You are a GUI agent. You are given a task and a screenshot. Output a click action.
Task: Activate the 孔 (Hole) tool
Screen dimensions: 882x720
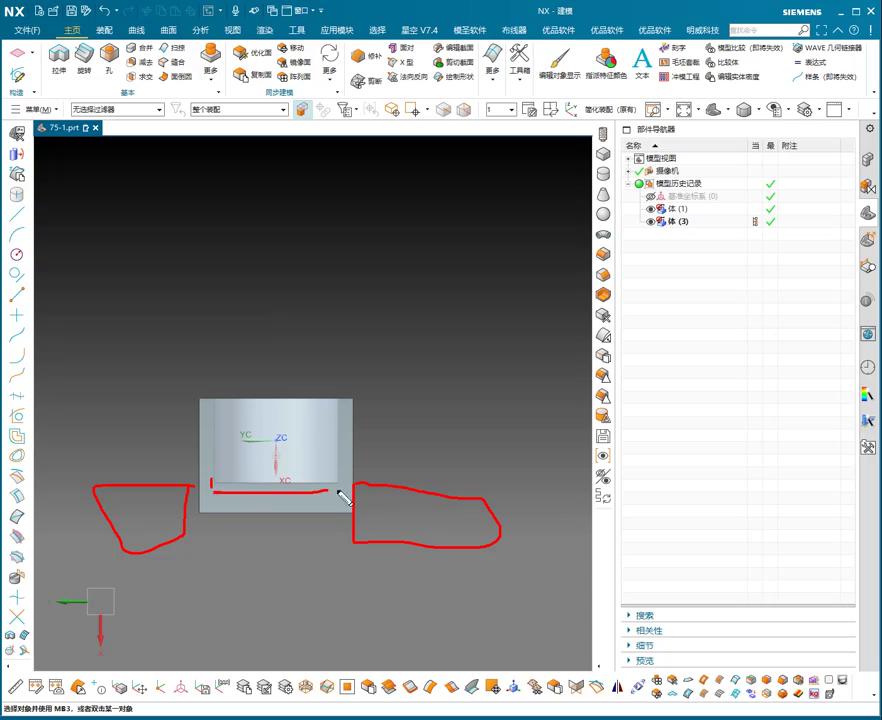108,58
